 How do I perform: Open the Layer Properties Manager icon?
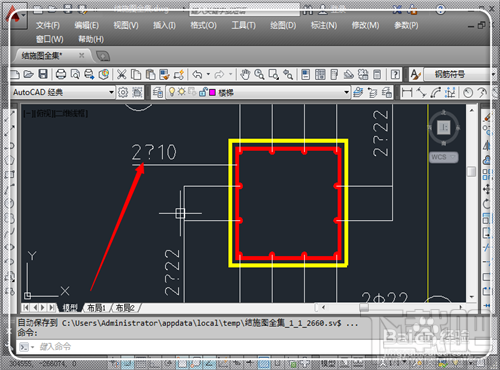click(158, 92)
